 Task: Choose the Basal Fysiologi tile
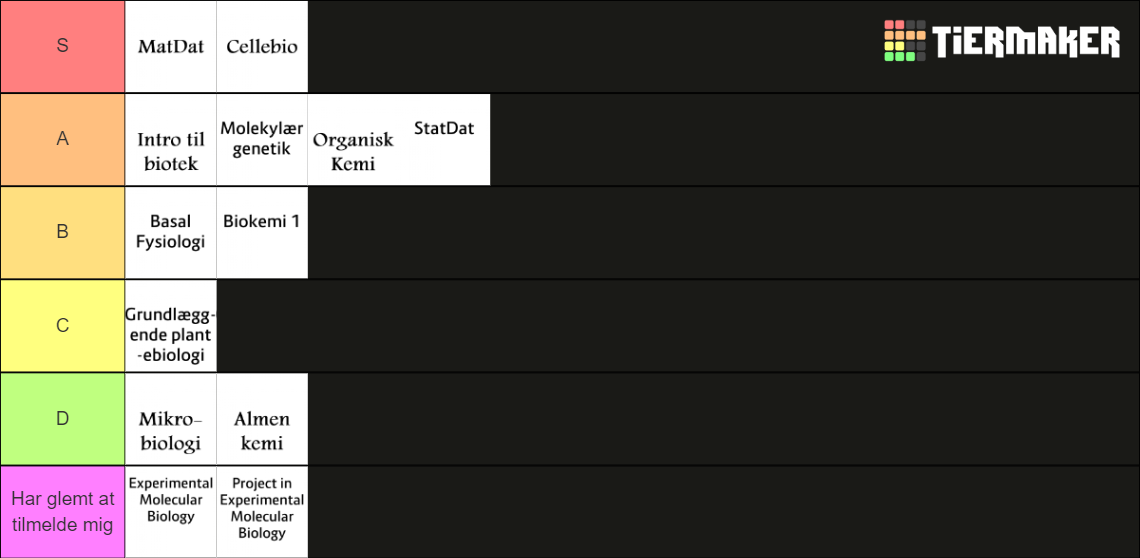(x=171, y=233)
